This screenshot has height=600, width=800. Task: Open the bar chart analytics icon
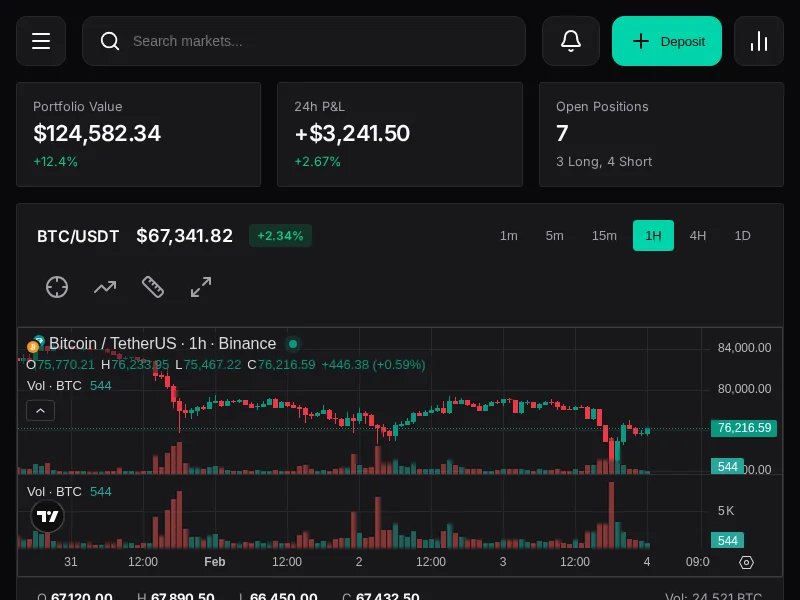click(x=759, y=41)
